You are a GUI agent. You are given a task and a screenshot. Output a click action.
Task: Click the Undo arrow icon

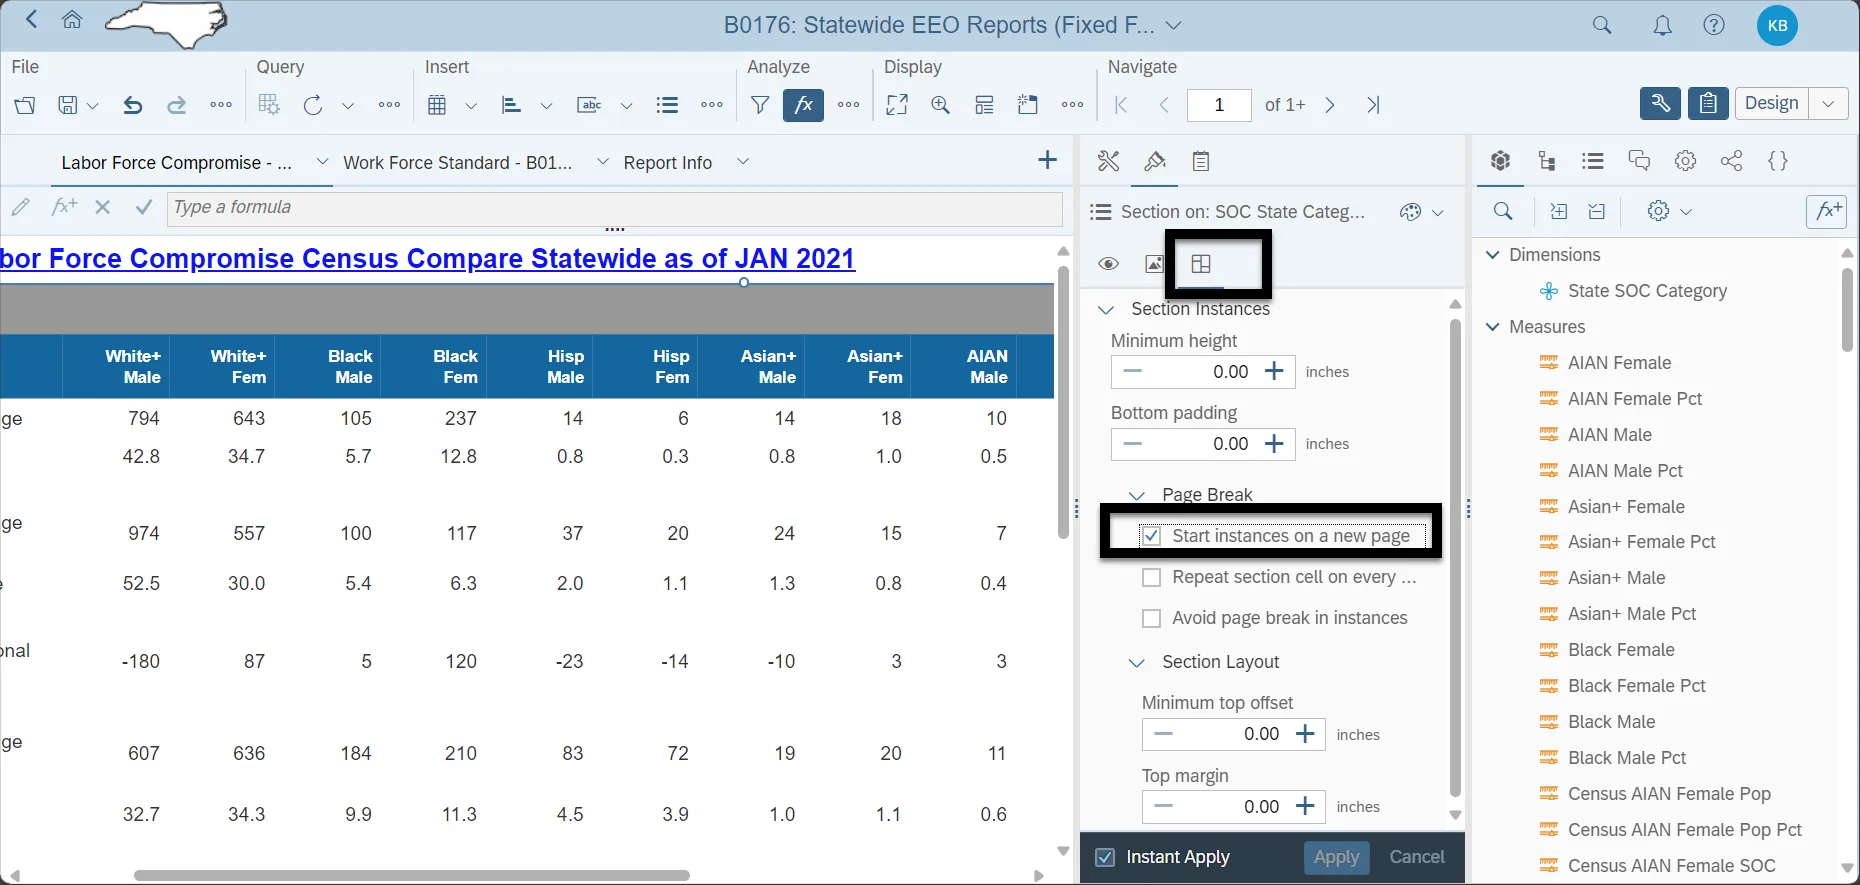point(132,105)
